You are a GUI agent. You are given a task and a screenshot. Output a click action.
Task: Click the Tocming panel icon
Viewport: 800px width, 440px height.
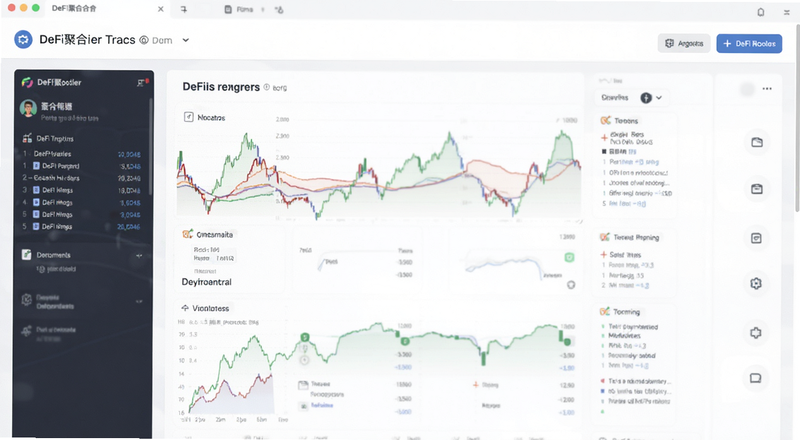coord(605,311)
